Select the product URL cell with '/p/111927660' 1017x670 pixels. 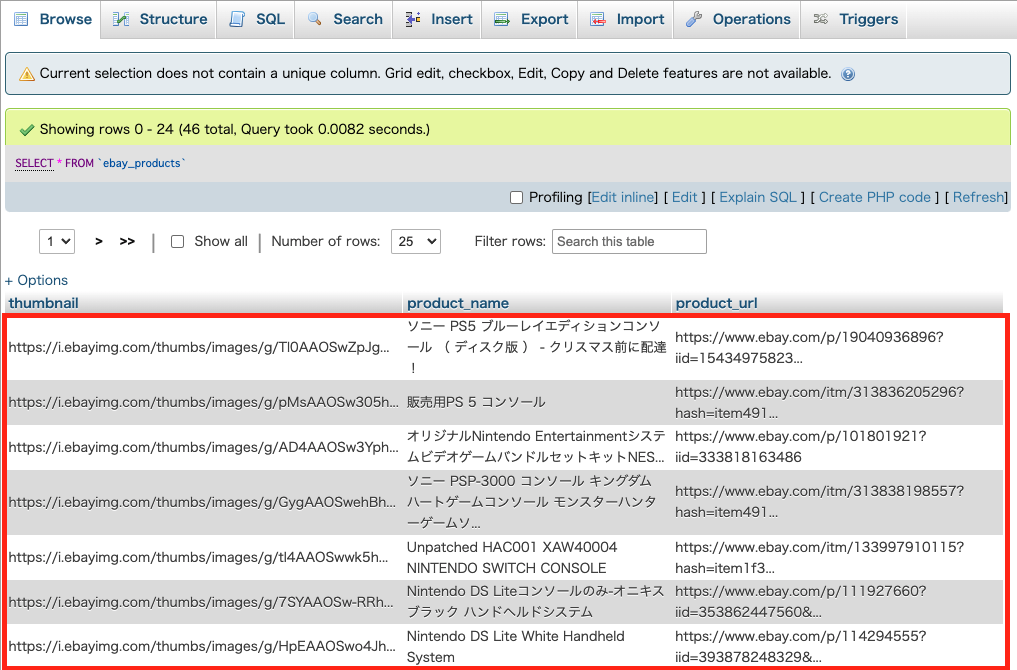(837, 602)
